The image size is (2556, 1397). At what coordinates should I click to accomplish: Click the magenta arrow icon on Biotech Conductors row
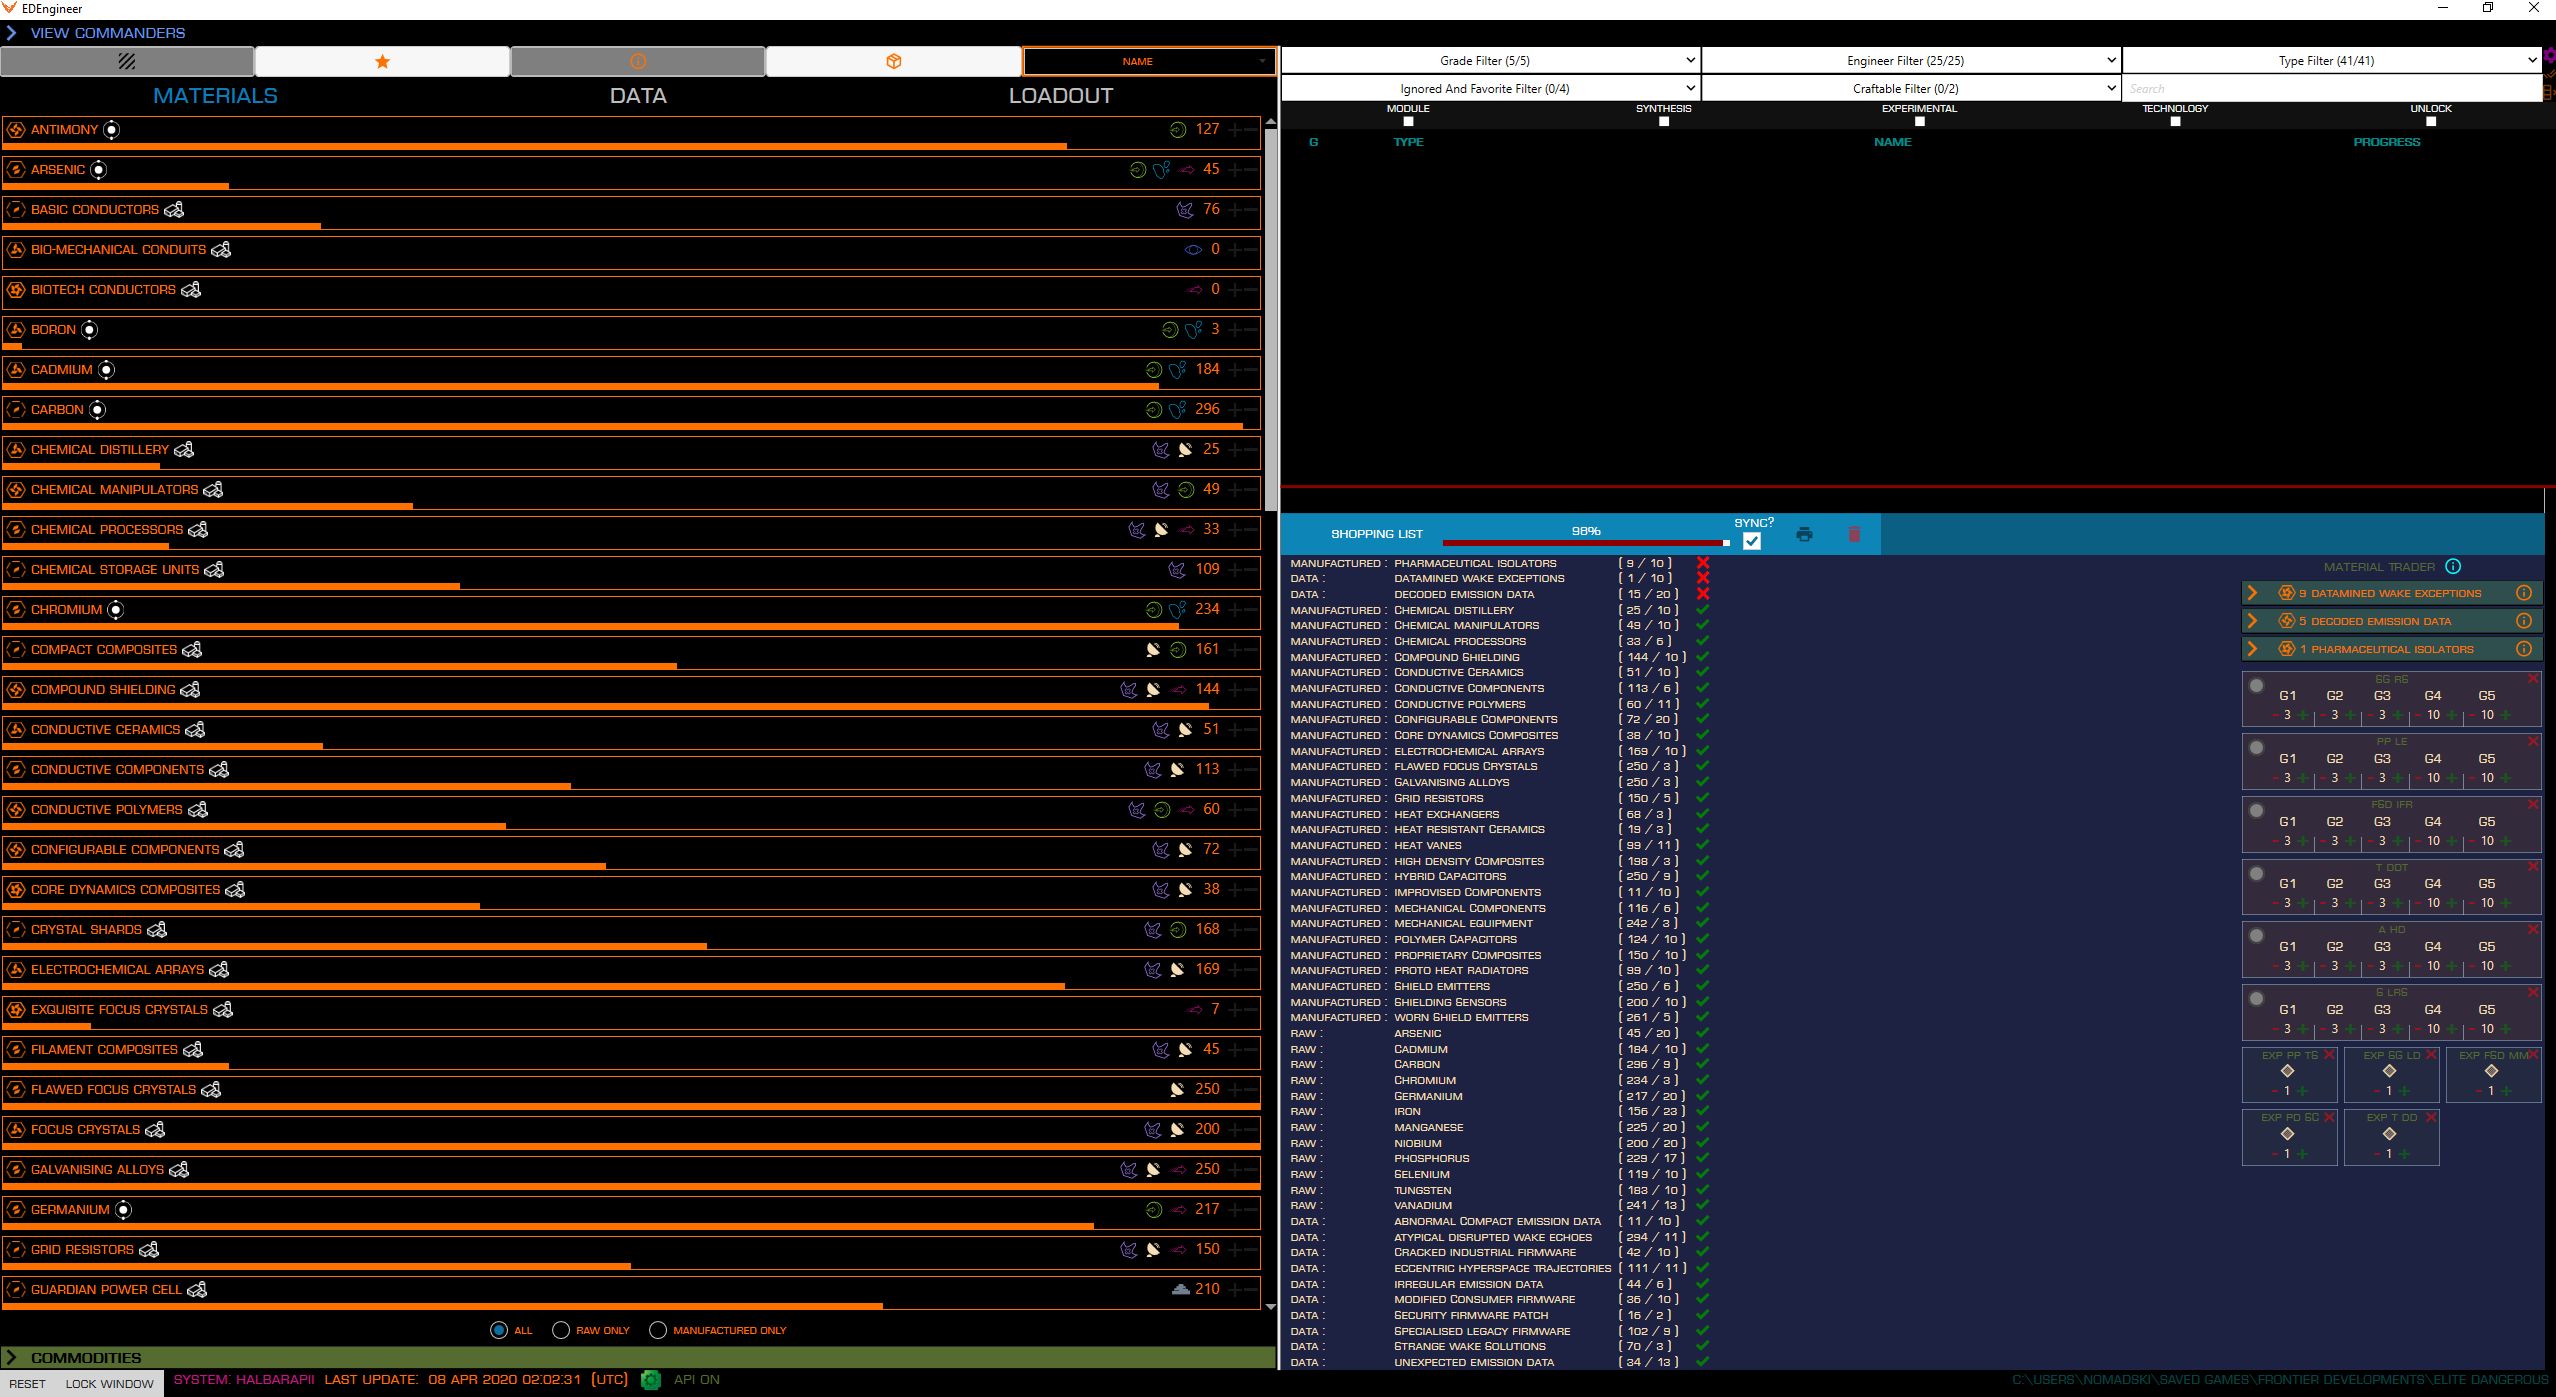click(1195, 290)
